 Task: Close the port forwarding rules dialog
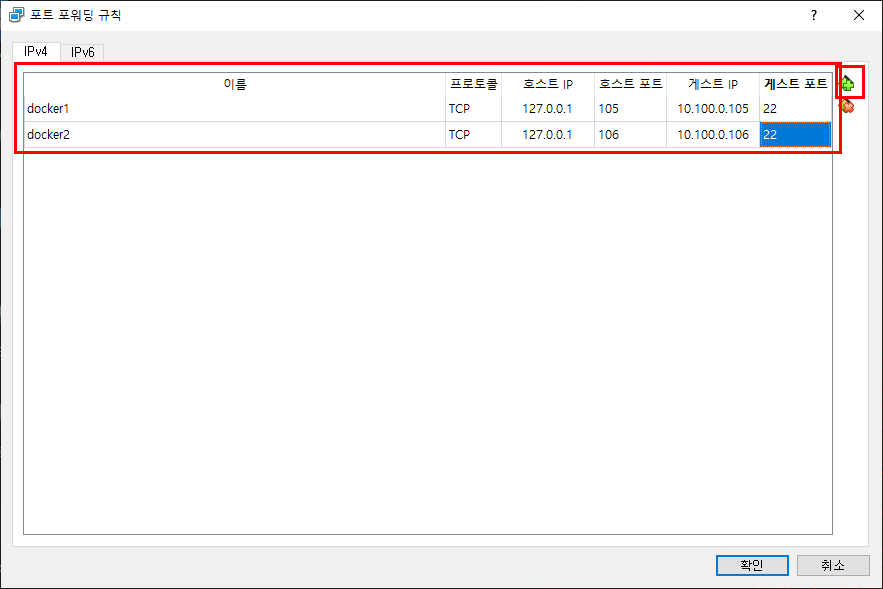[x=859, y=15]
